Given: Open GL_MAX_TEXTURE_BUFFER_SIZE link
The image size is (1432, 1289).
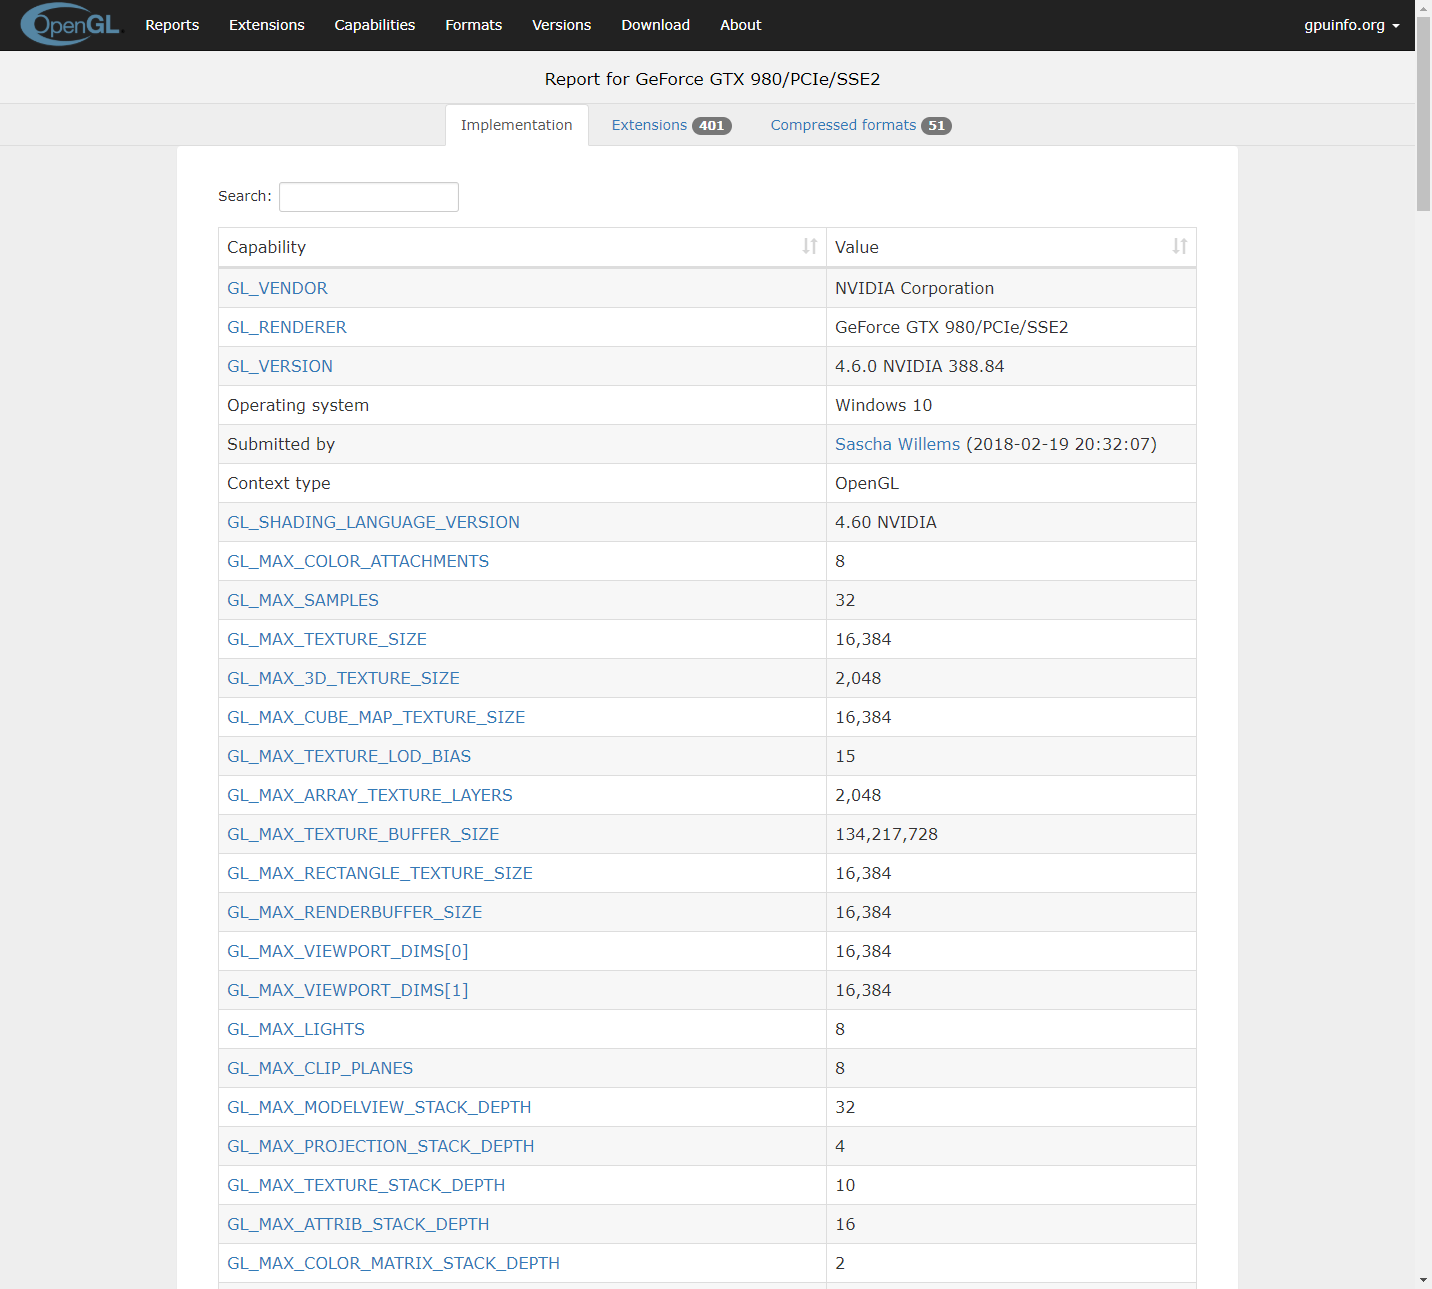Looking at the screenshot, I should click(x=363, y=834).
